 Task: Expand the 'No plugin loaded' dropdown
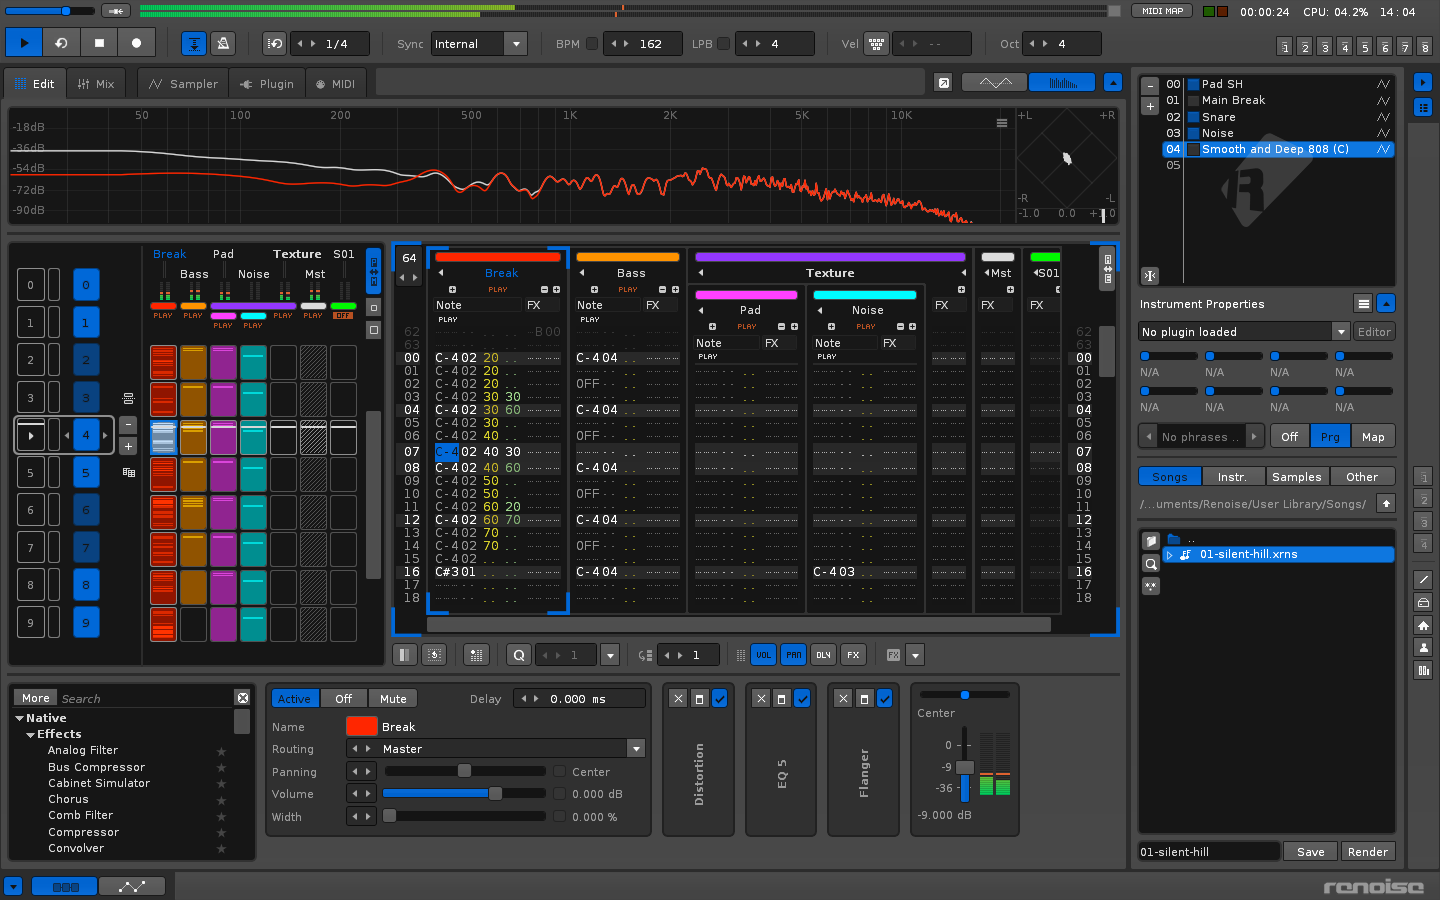1340,332
